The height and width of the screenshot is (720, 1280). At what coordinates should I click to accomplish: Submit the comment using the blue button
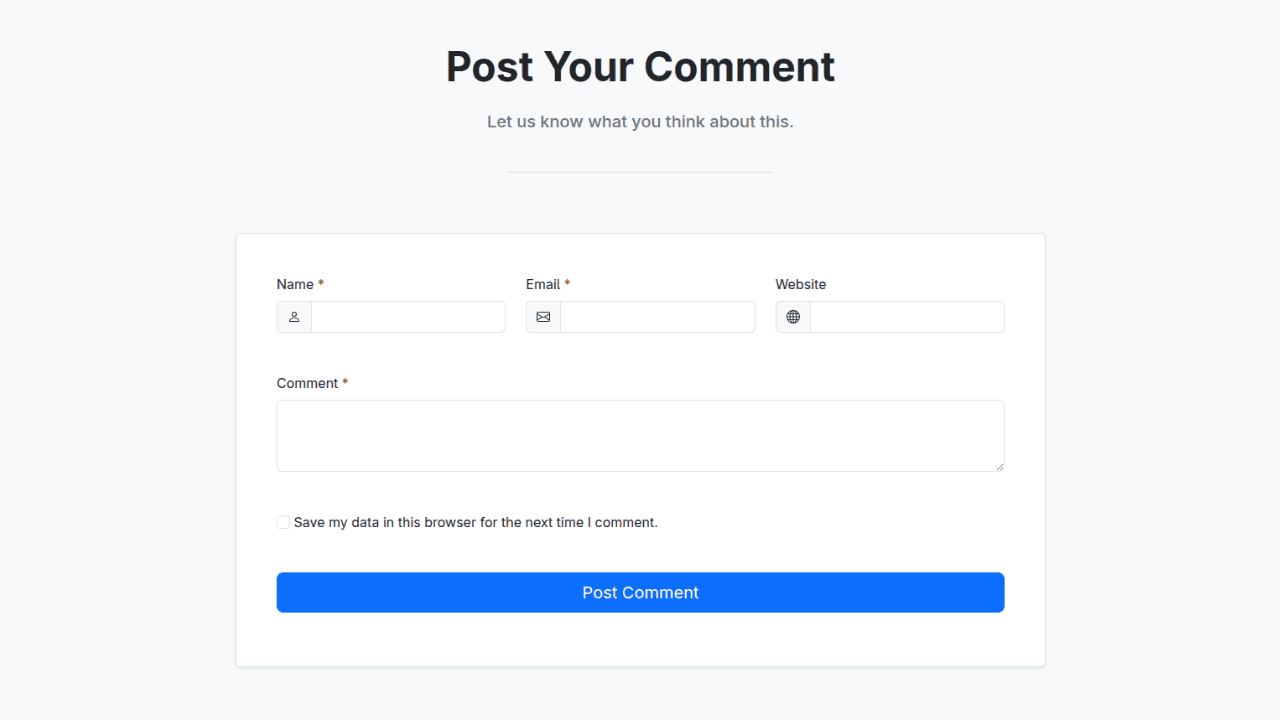640,592
